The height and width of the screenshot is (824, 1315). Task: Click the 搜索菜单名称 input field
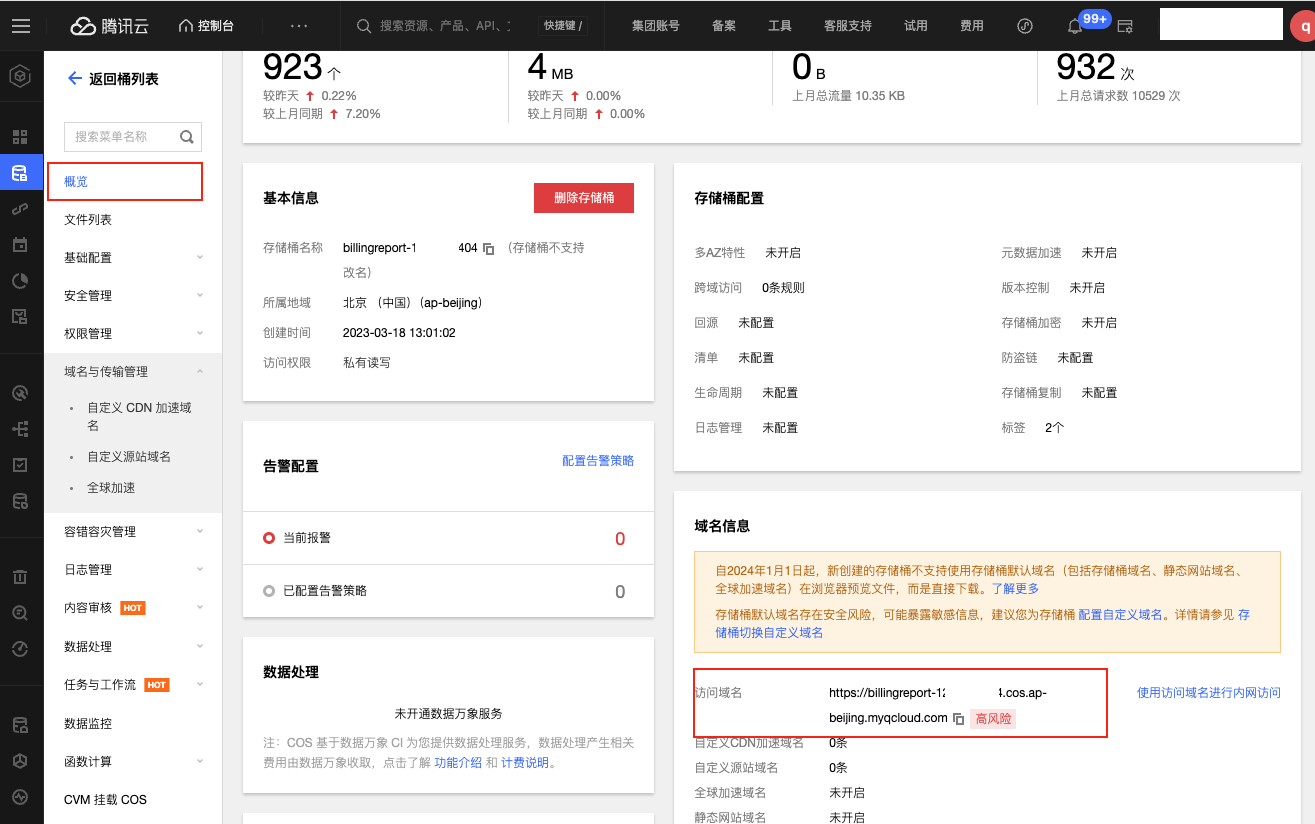pyautogui.click(x=120, y=137)
